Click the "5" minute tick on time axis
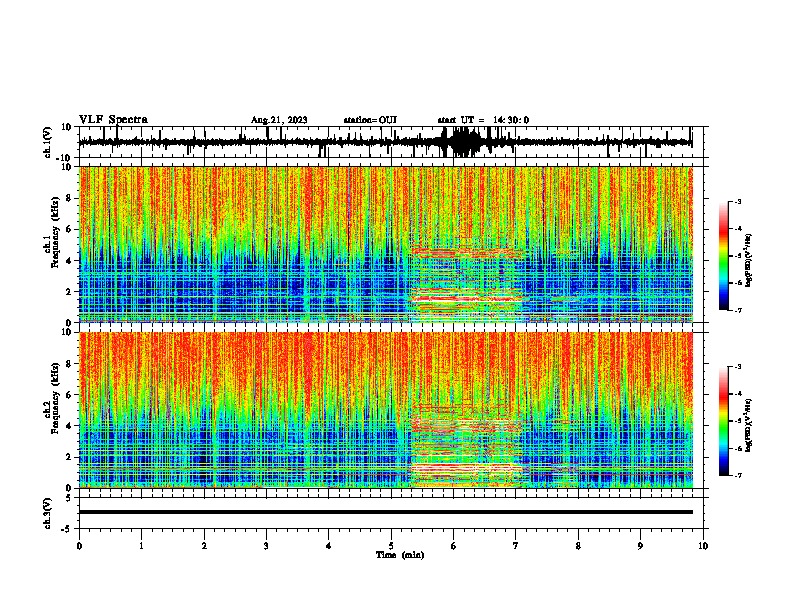792x612 pixels. [x=391, y=546]
